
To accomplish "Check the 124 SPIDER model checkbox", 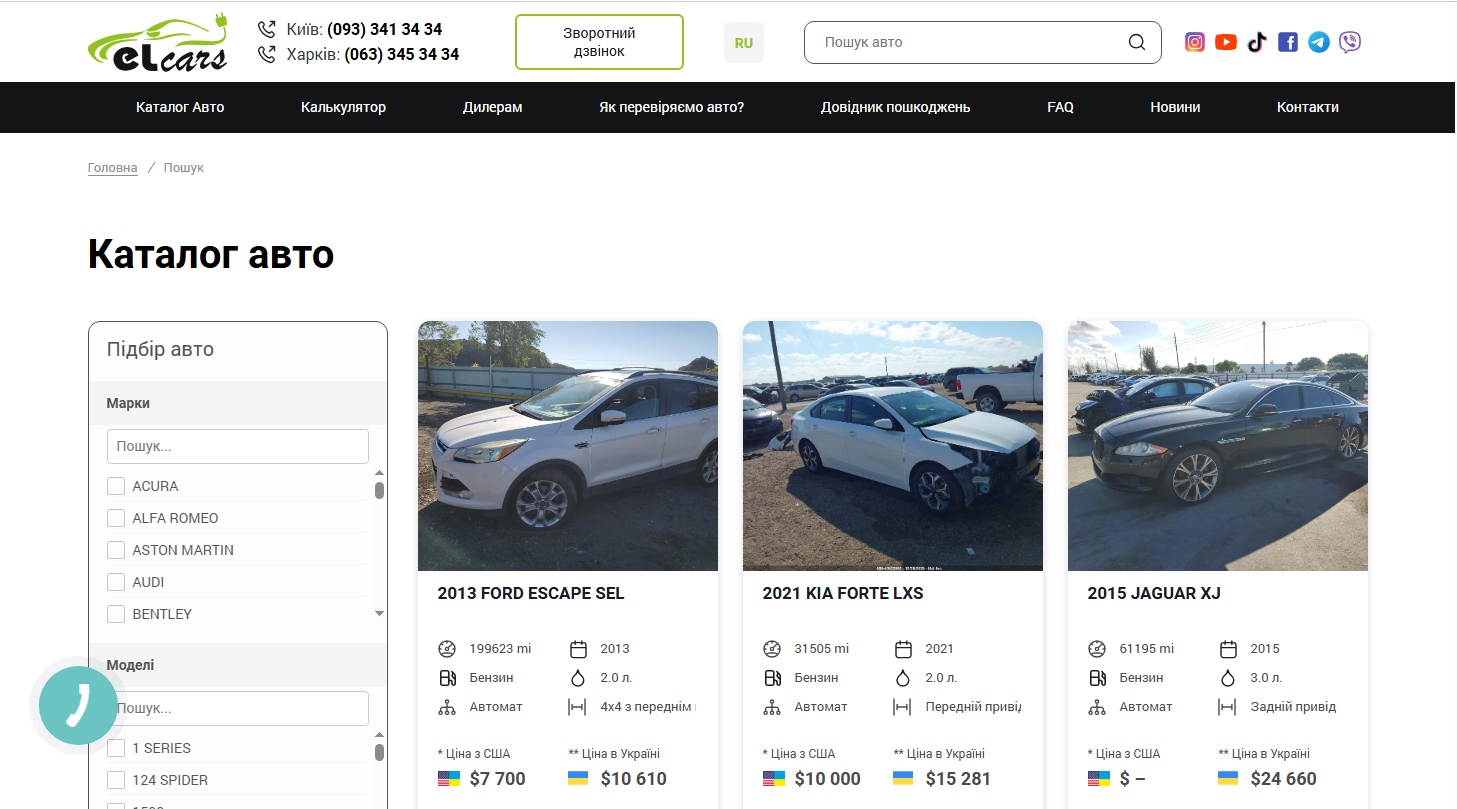I will (x=116, y=780).
